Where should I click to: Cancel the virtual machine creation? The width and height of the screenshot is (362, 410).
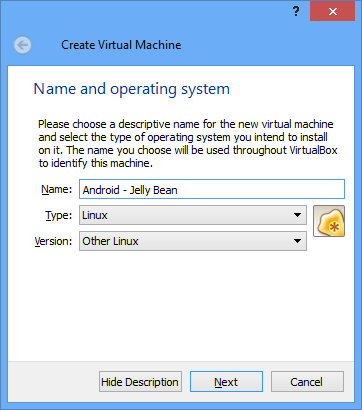tap(307, 382)
